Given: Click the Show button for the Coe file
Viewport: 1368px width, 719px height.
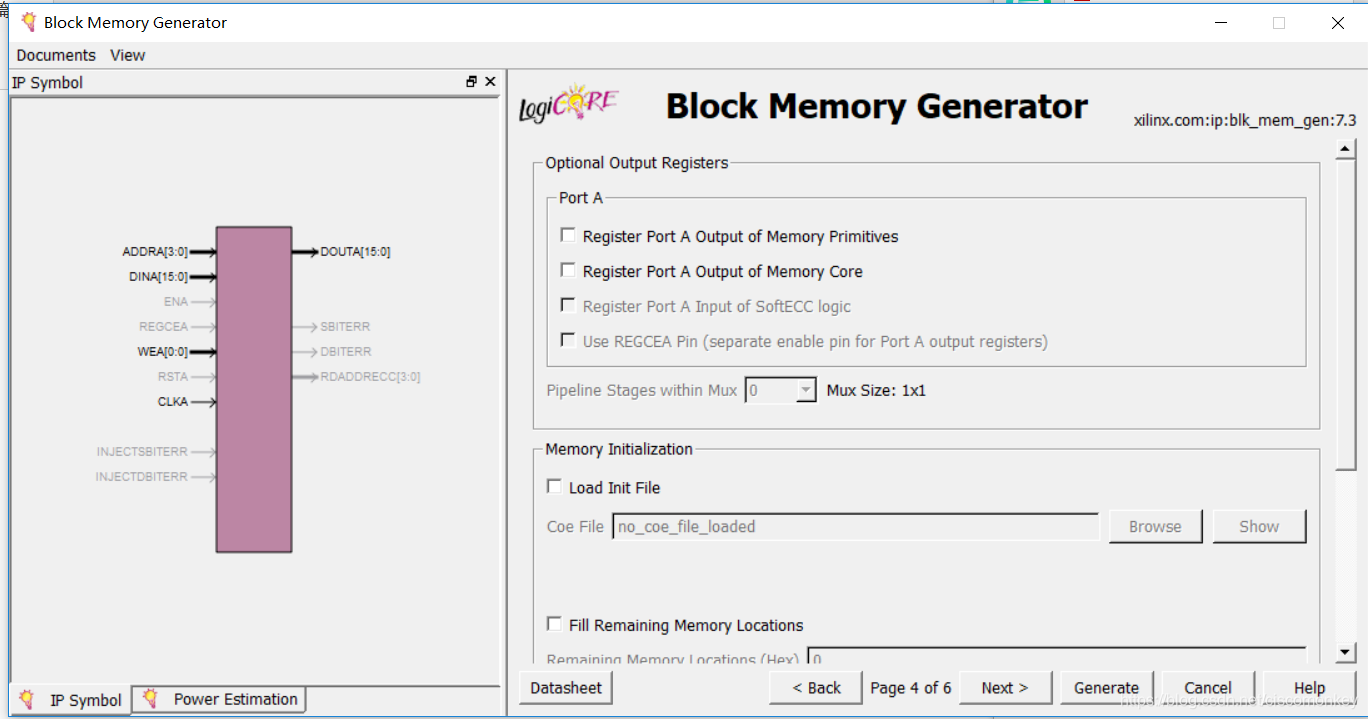Looking at the screenshot, I should pos(1259,526).
